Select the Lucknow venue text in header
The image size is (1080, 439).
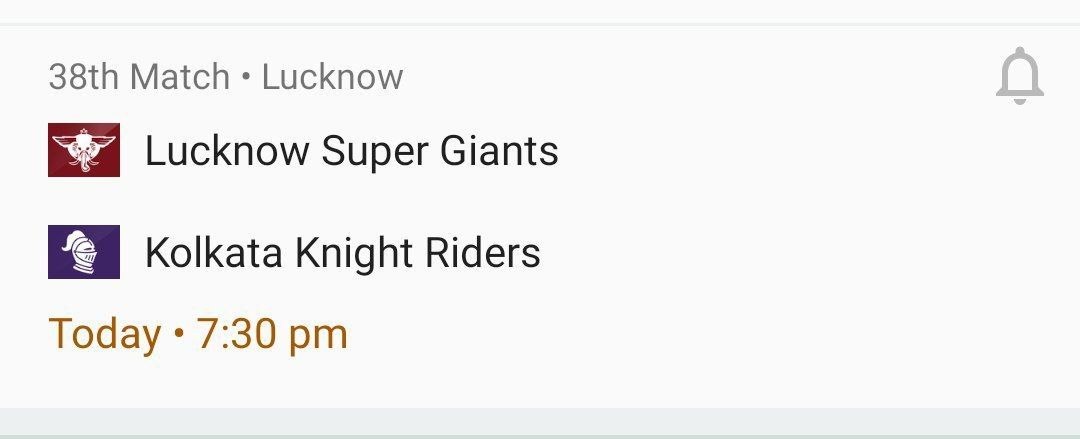coord(332,77)
